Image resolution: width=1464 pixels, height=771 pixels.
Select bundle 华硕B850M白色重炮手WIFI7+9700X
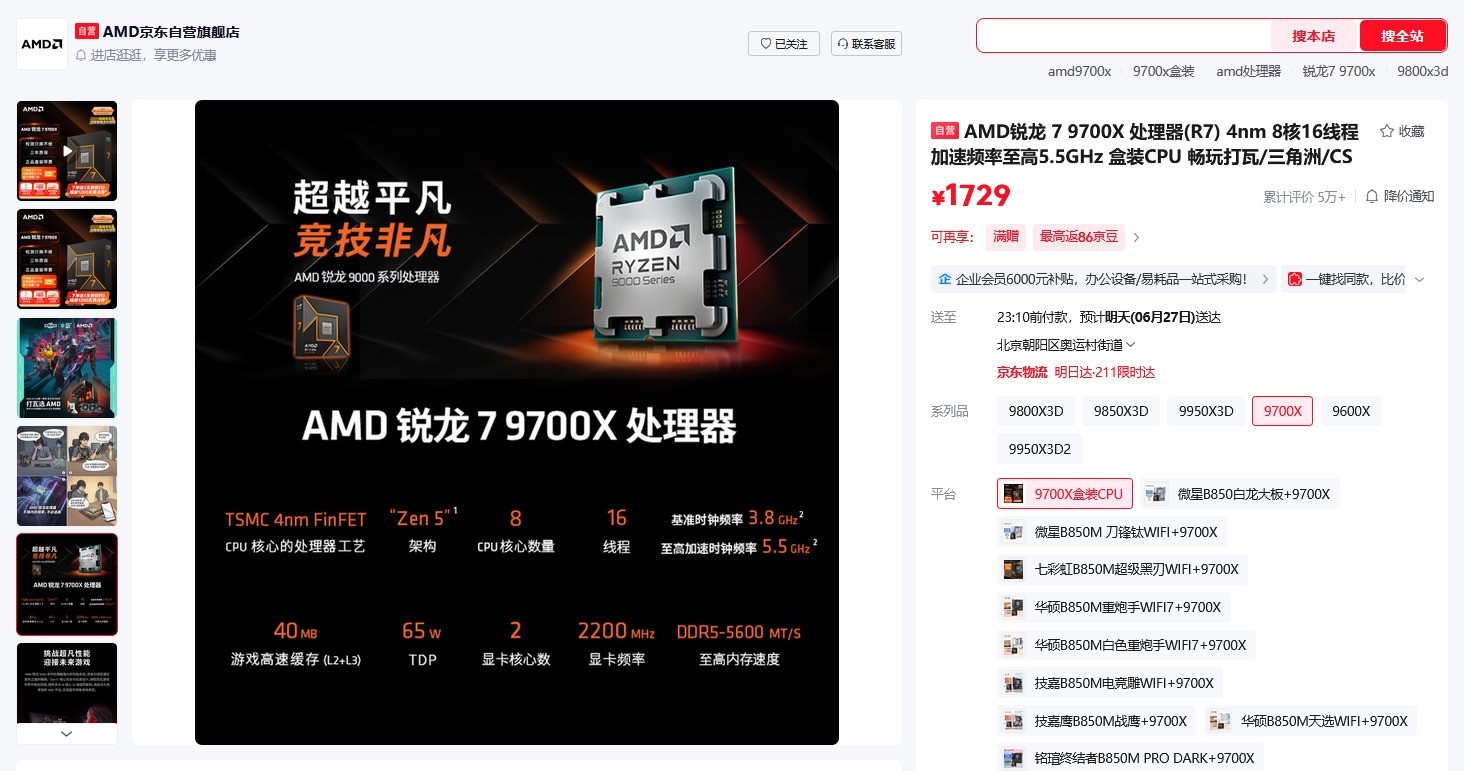[1126, 645]
